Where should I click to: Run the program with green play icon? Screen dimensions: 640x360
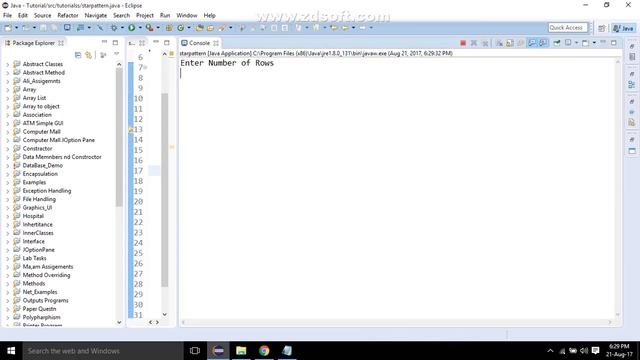click(131, 28)
